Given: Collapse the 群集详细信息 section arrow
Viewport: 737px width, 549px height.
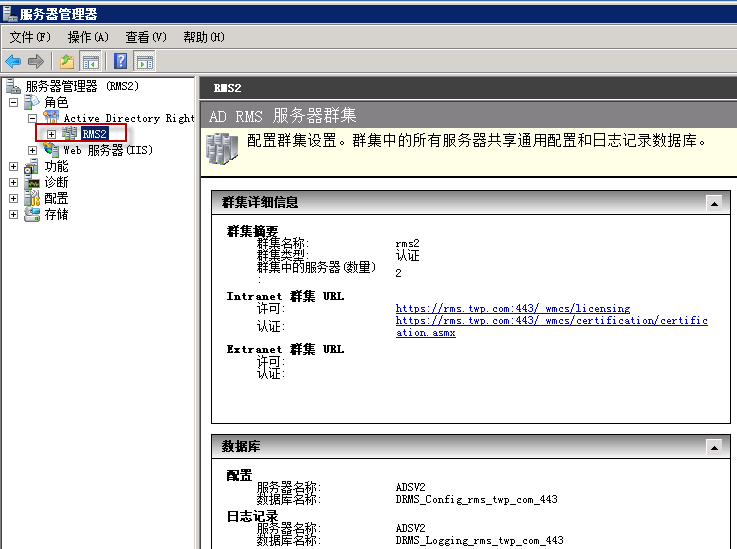Looking at the screenshot, I should (714, 204).
